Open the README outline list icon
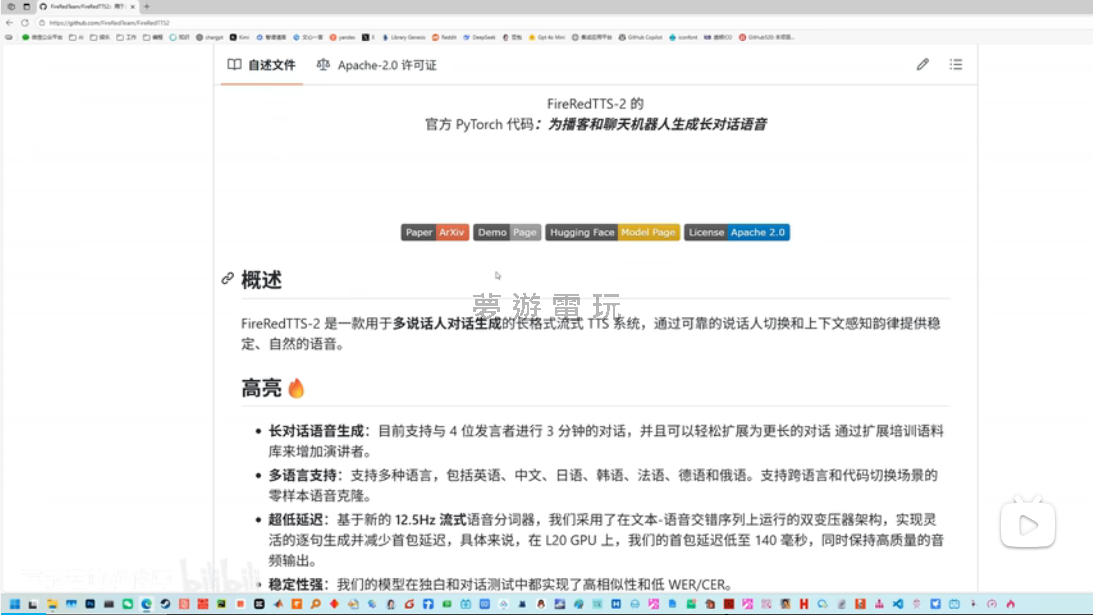 pyautogui.click(x=955, y=65)
